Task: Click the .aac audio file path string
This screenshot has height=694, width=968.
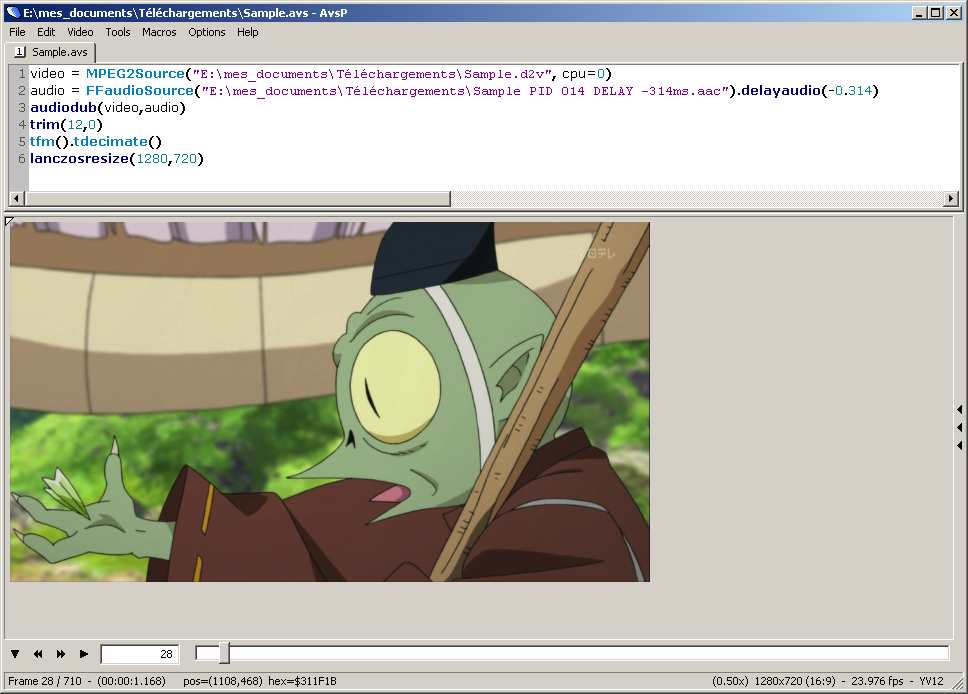Action: coord(465,91)
